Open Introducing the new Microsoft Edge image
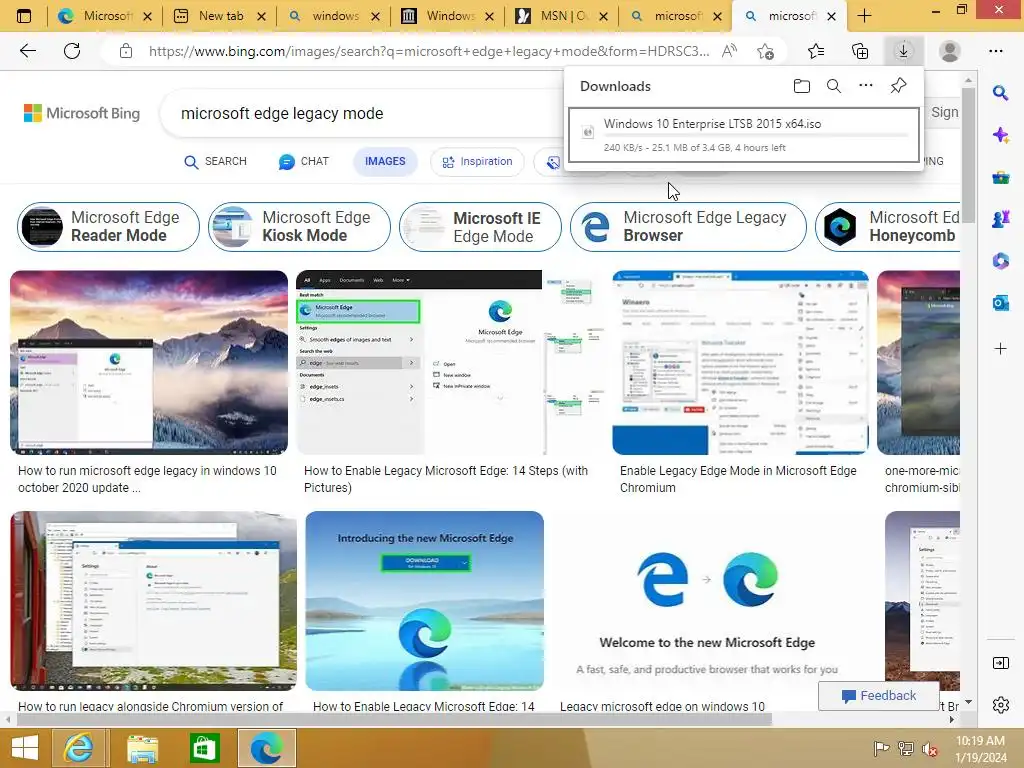This screenshot has width=1024, height=768. point(424,601)
